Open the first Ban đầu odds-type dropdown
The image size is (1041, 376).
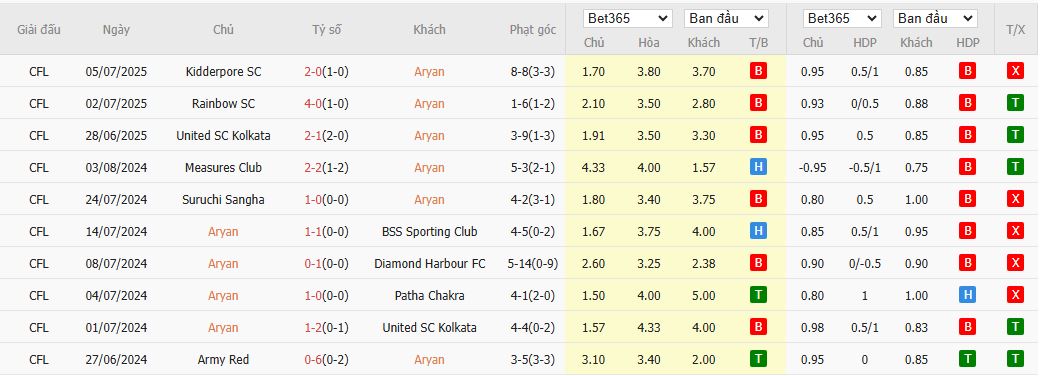(726, 19)
